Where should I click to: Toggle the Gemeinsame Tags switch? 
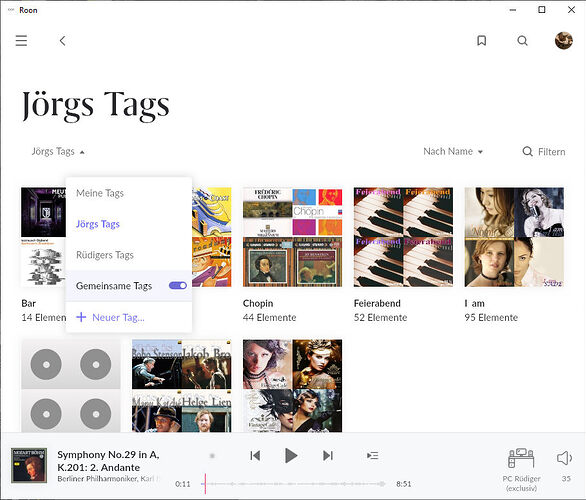pyautogui.click(x=178, y=286)
